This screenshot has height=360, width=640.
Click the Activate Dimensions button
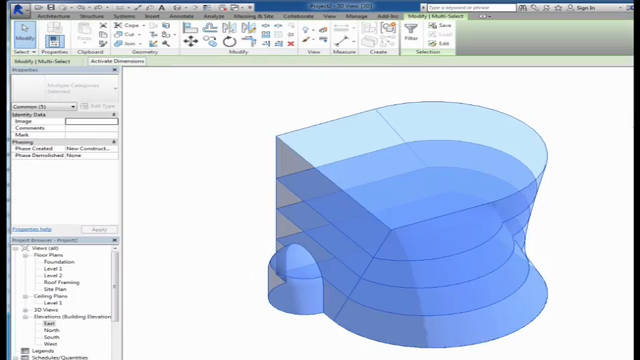[x=117, y=61]
